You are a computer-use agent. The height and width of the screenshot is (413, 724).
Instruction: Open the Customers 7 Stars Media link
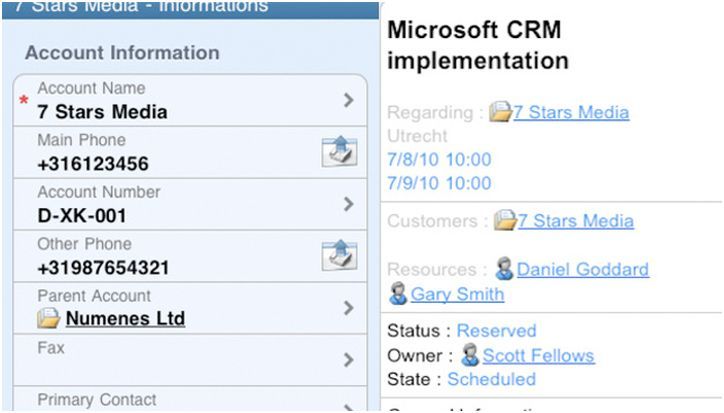coord(575,221)
